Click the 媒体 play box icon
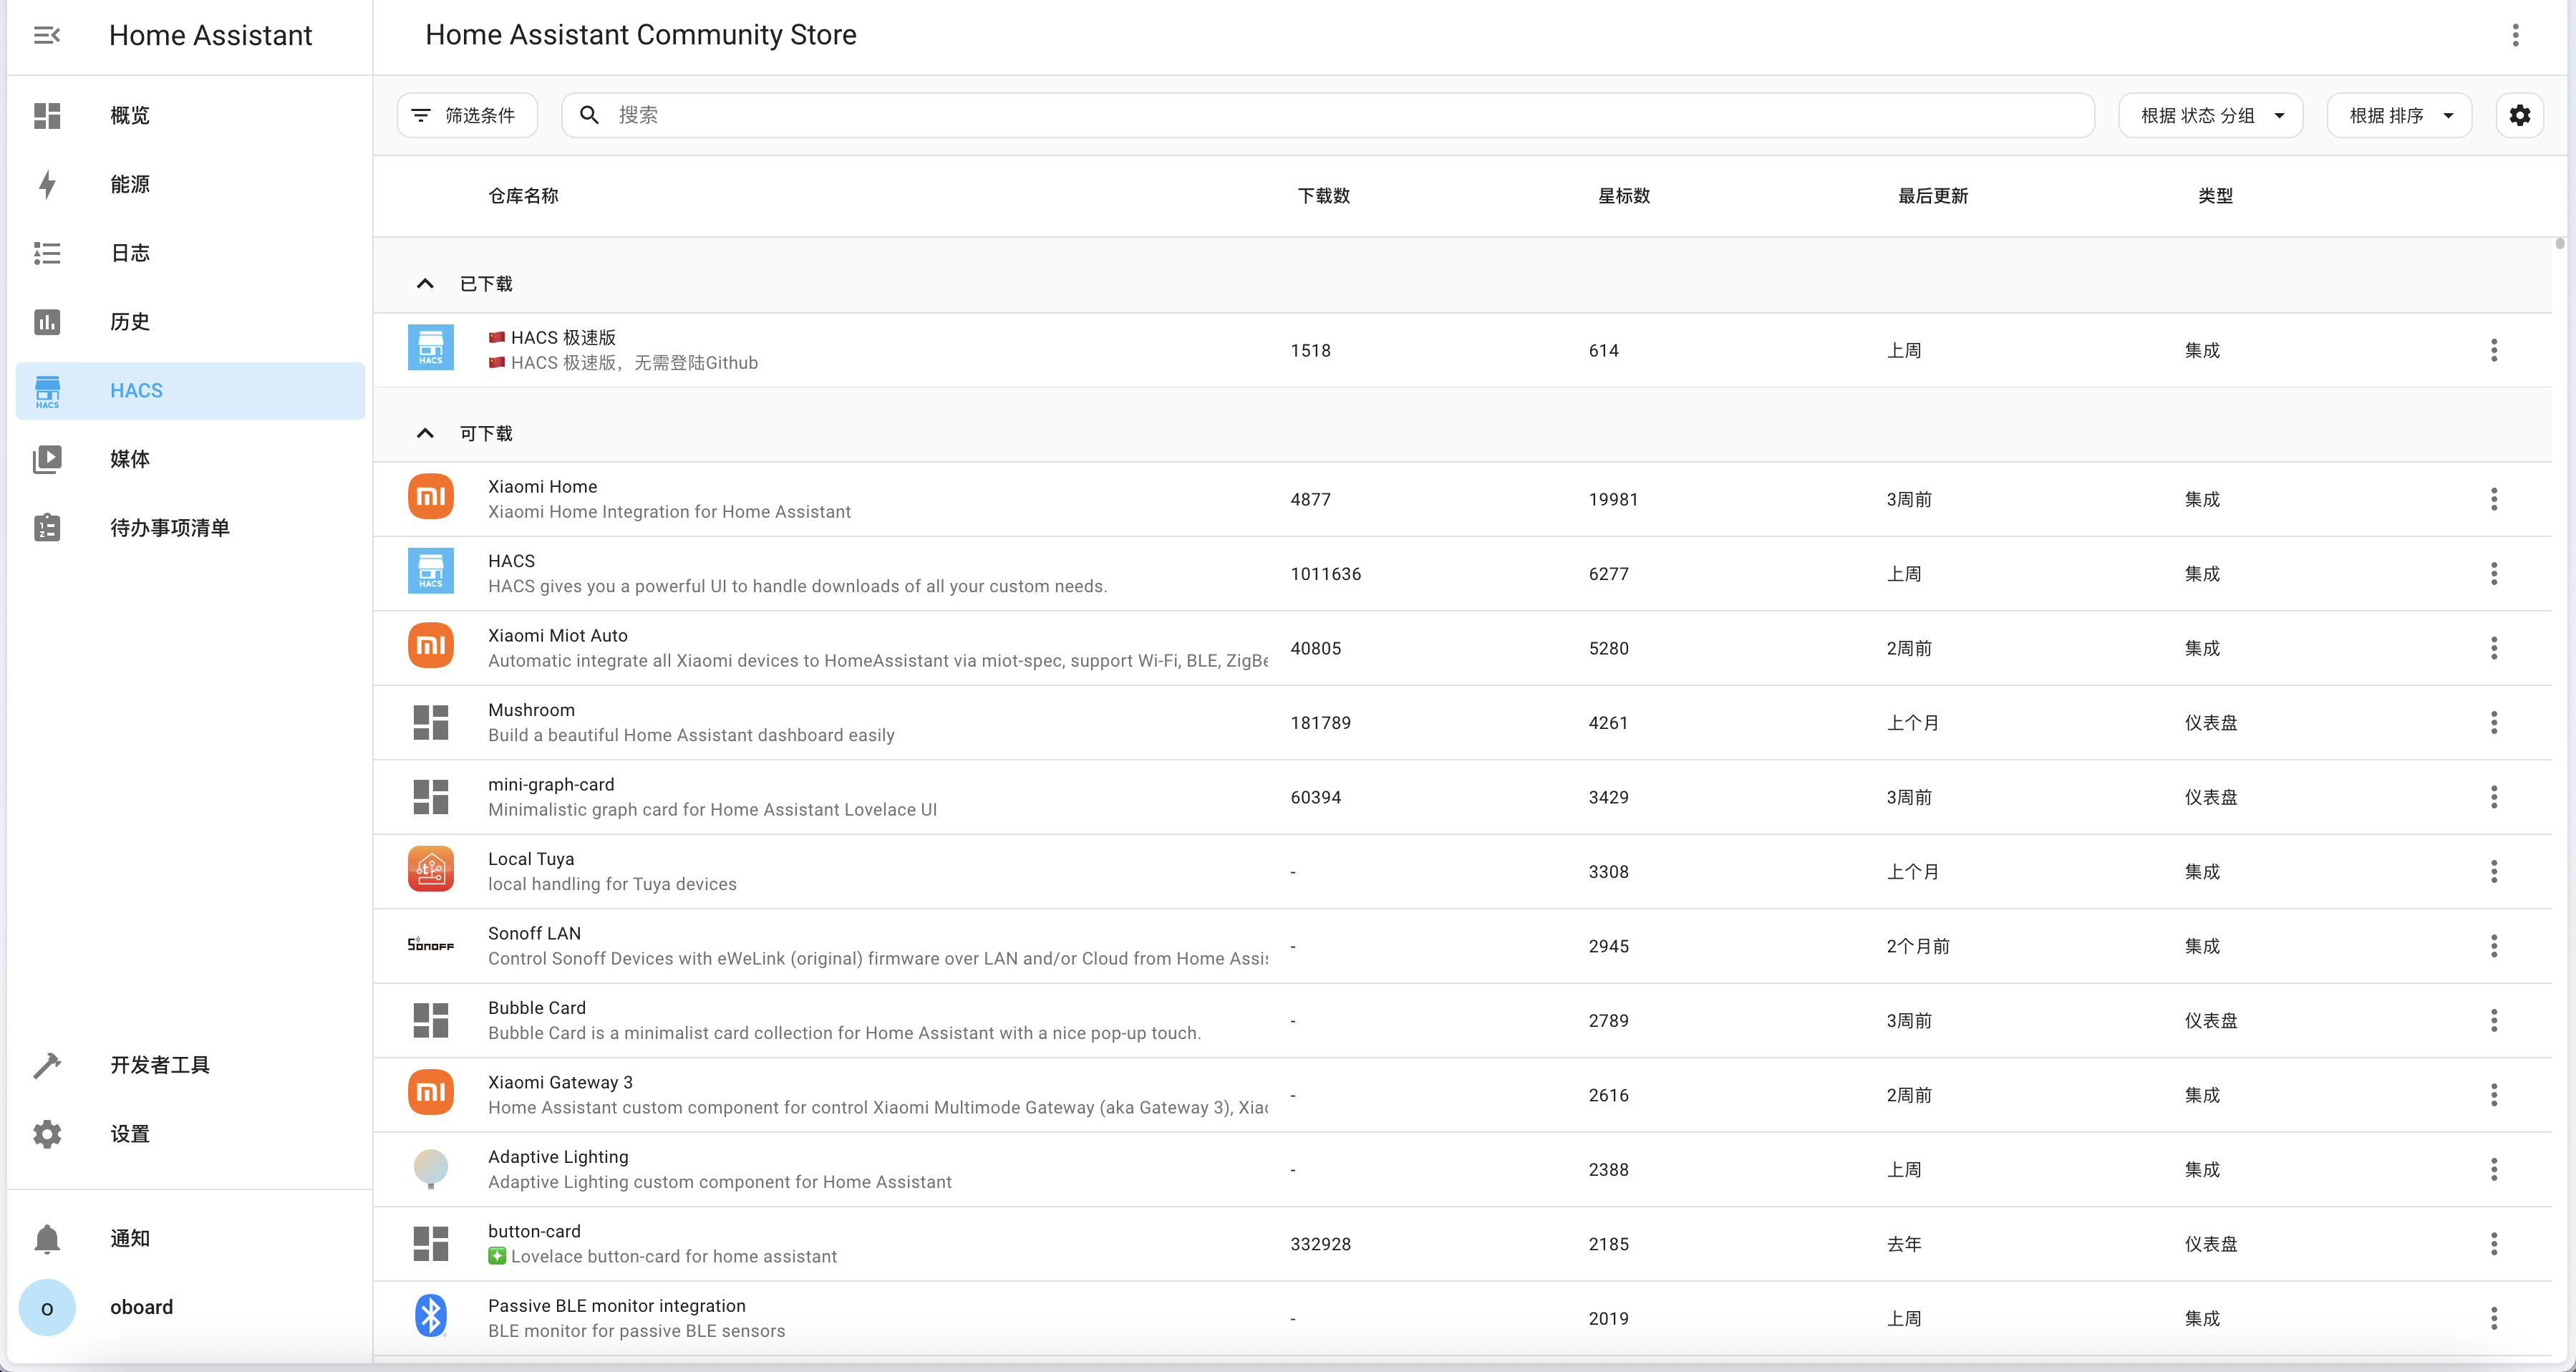 click(47, 460)
